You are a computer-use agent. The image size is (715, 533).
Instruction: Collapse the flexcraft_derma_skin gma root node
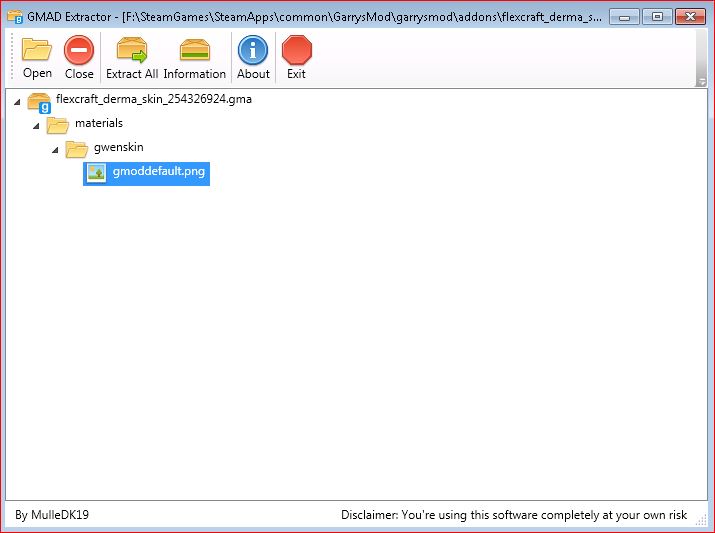pyautogui.click(x=17, y=102)
